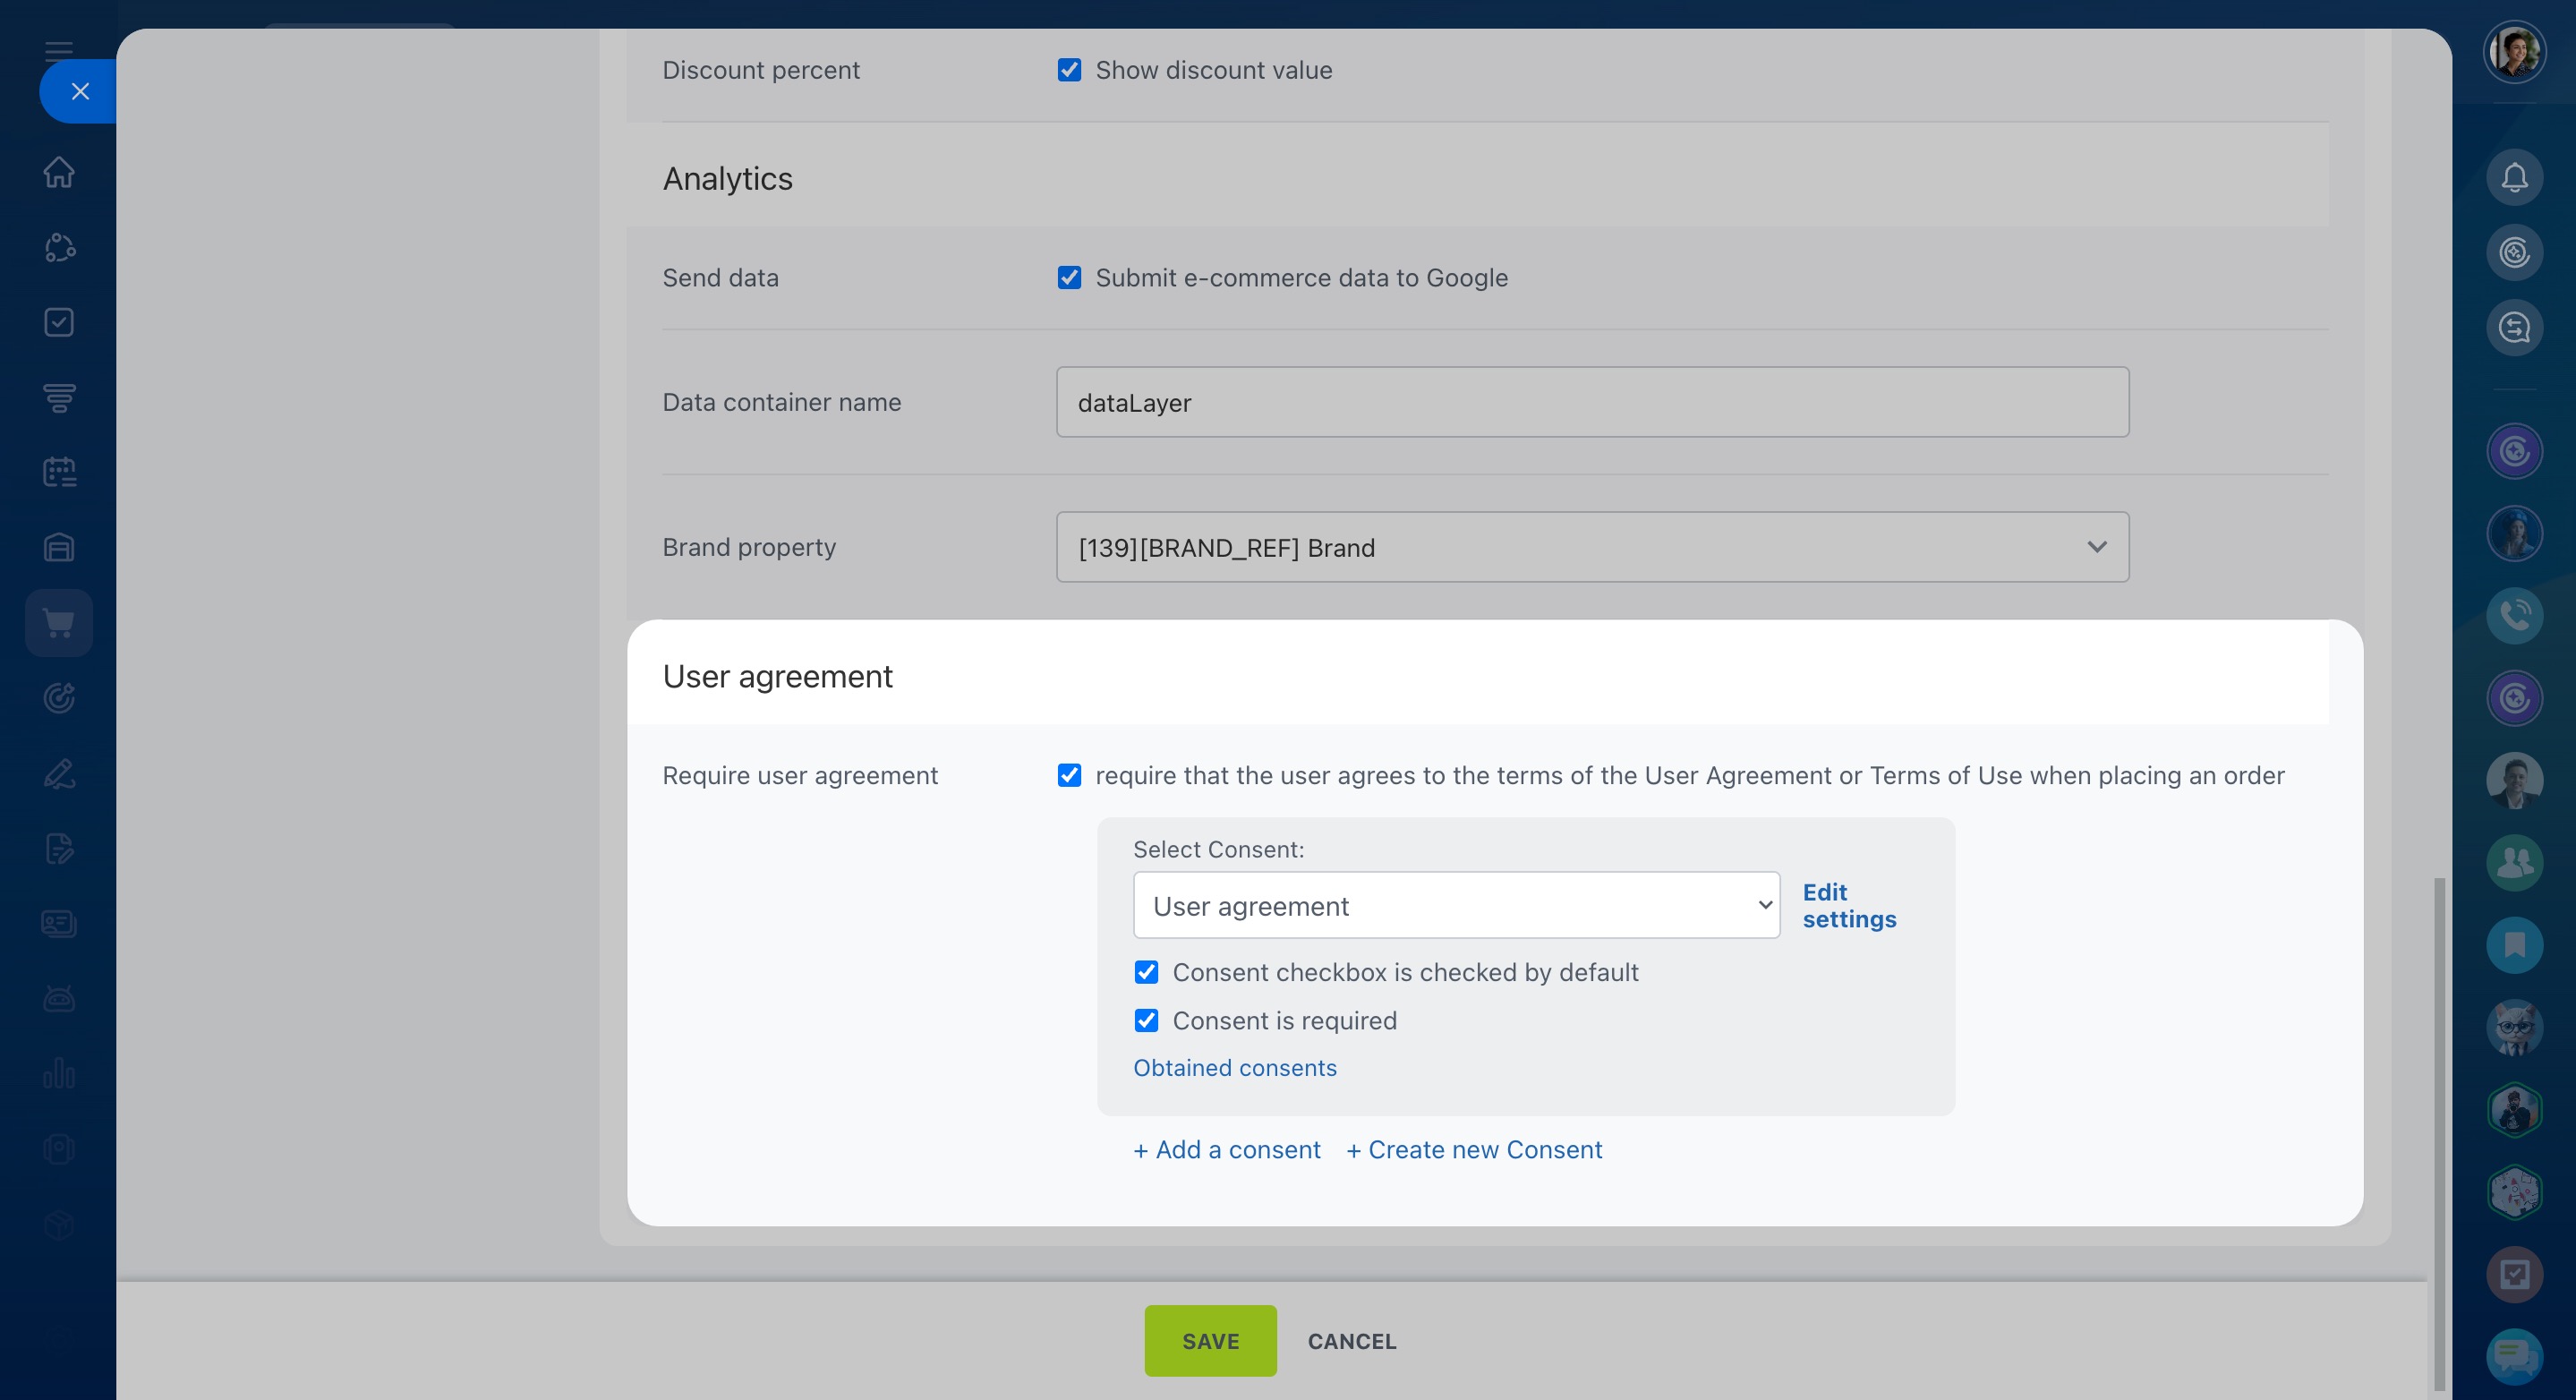
Task: Close the slider with the blue X button
Action: (x=80, y=91)
